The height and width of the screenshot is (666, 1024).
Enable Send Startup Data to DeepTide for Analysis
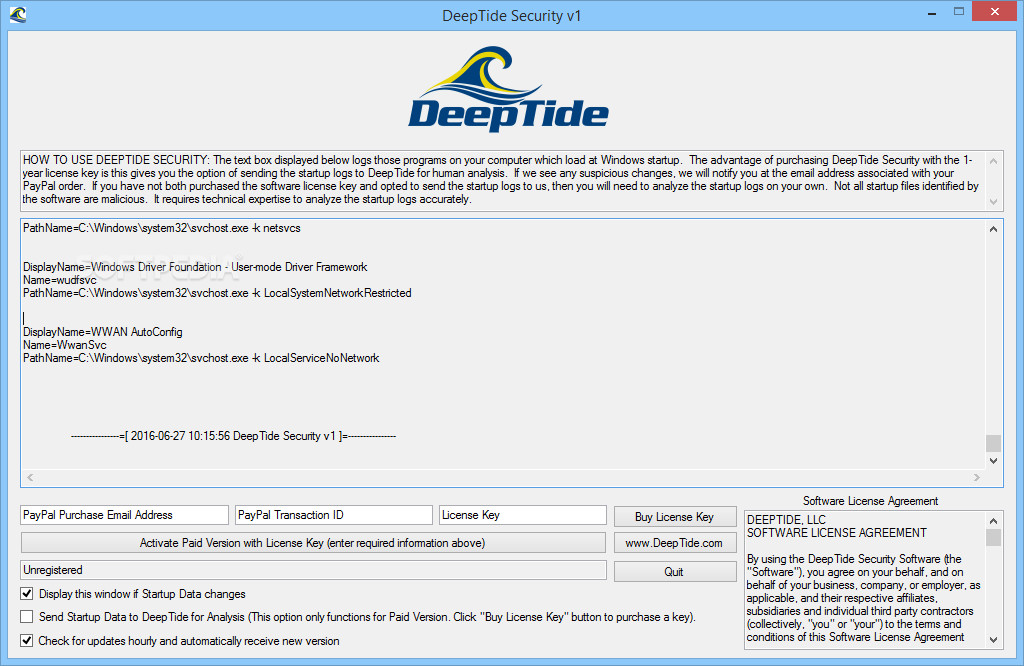coord(27,616)
